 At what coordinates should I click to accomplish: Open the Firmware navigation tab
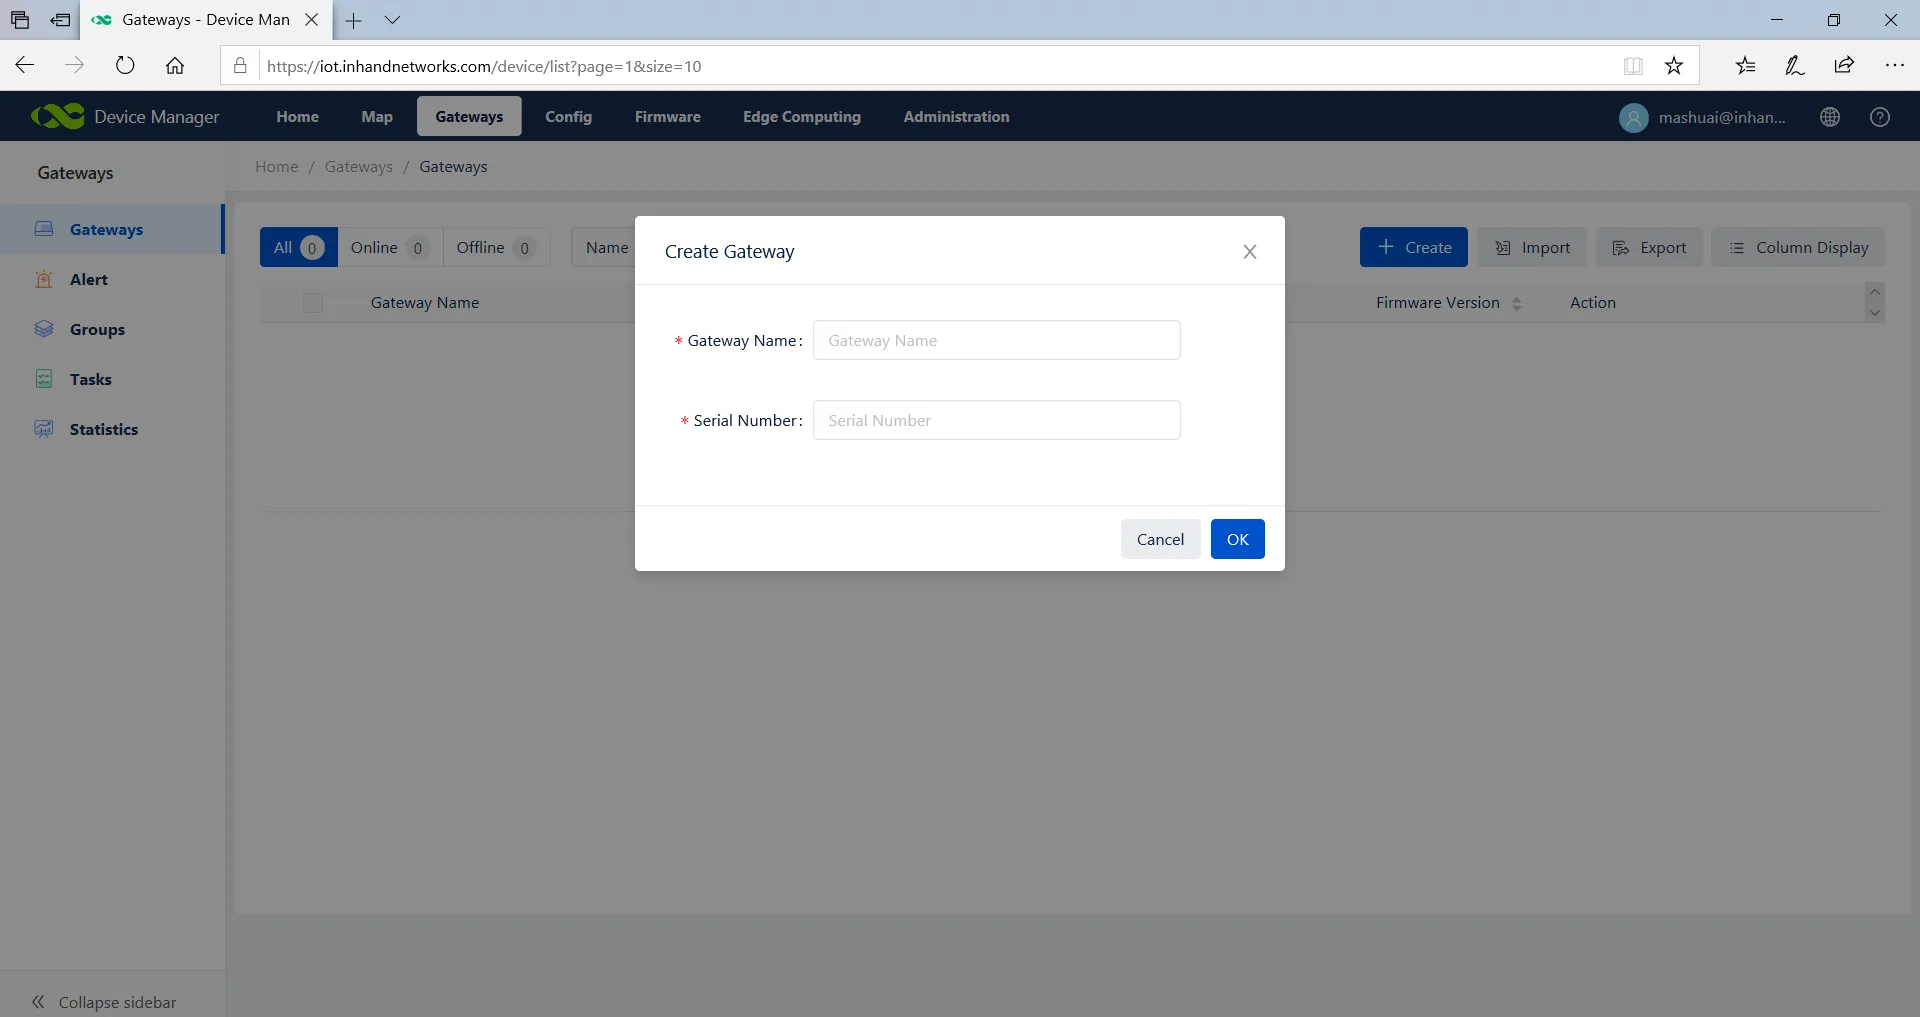pyautogui.click(x=667, y=116)
